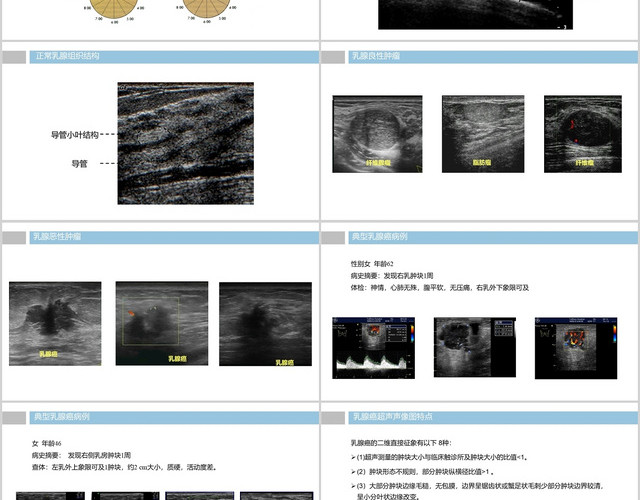The image size is (640, 500).
Task: Select the slide title 典型乳腺癌病例 above 性别女
Action: (380, 236)
